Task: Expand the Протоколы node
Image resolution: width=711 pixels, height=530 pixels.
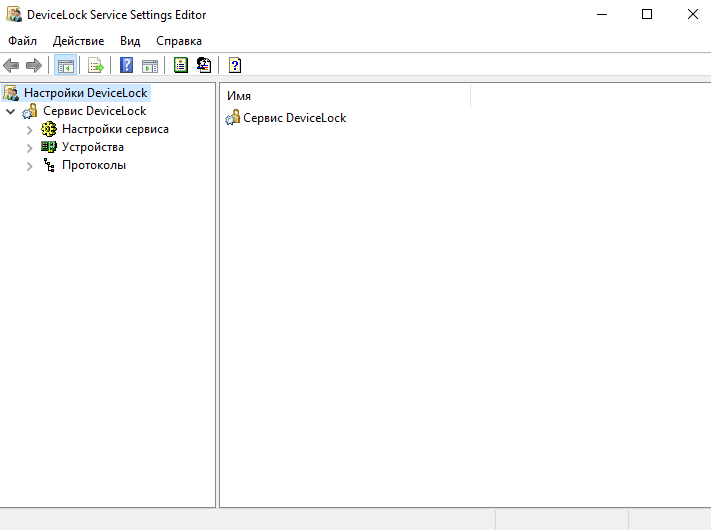Action: click(29, 166)
